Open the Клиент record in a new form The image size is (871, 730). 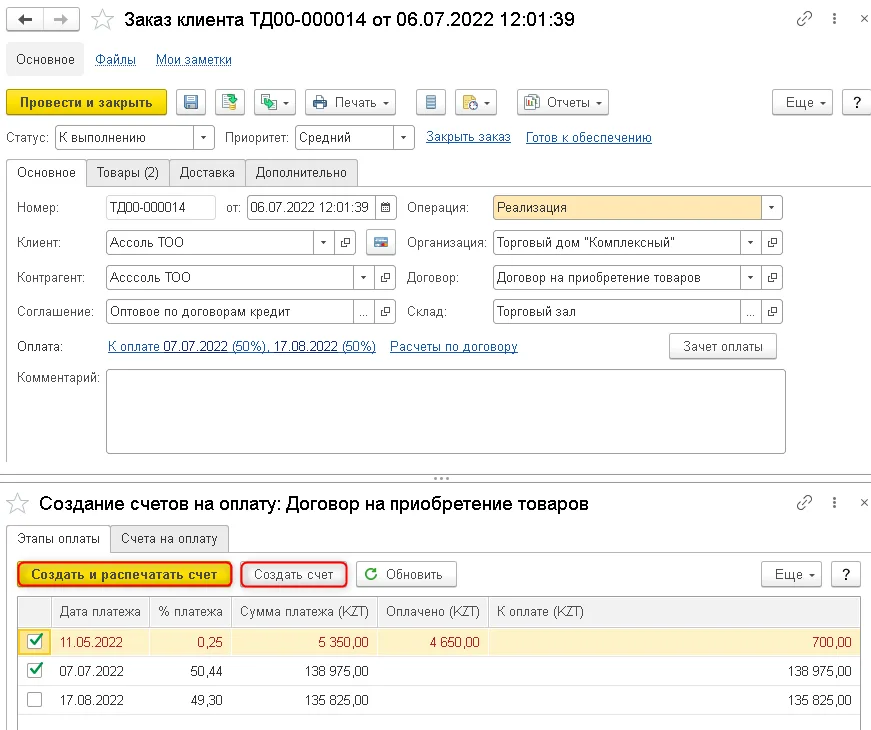click(345, 242)
